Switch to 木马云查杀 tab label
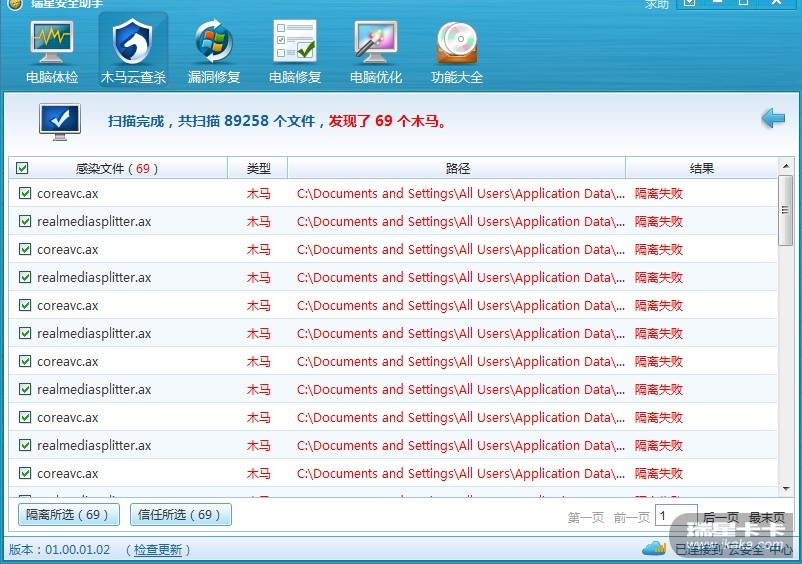802x564 pixels. (133, 77)
